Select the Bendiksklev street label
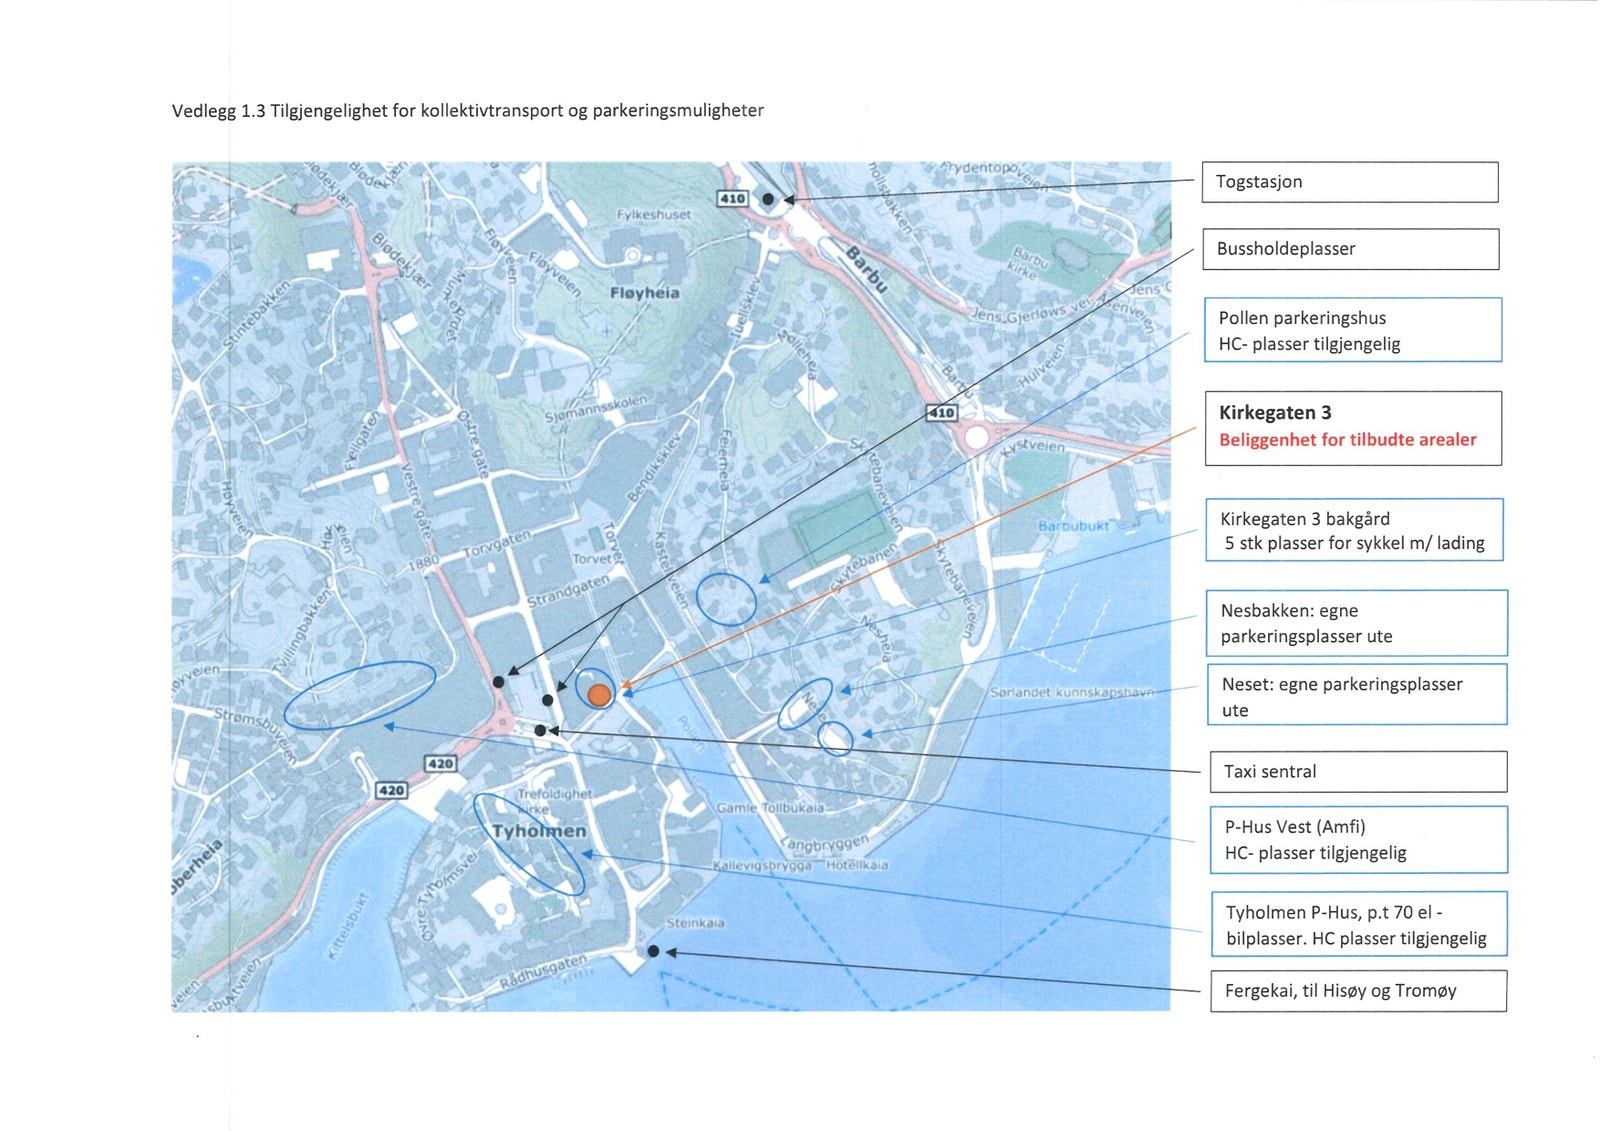This screenshot has height=1131, width=1600. point(654,467)
